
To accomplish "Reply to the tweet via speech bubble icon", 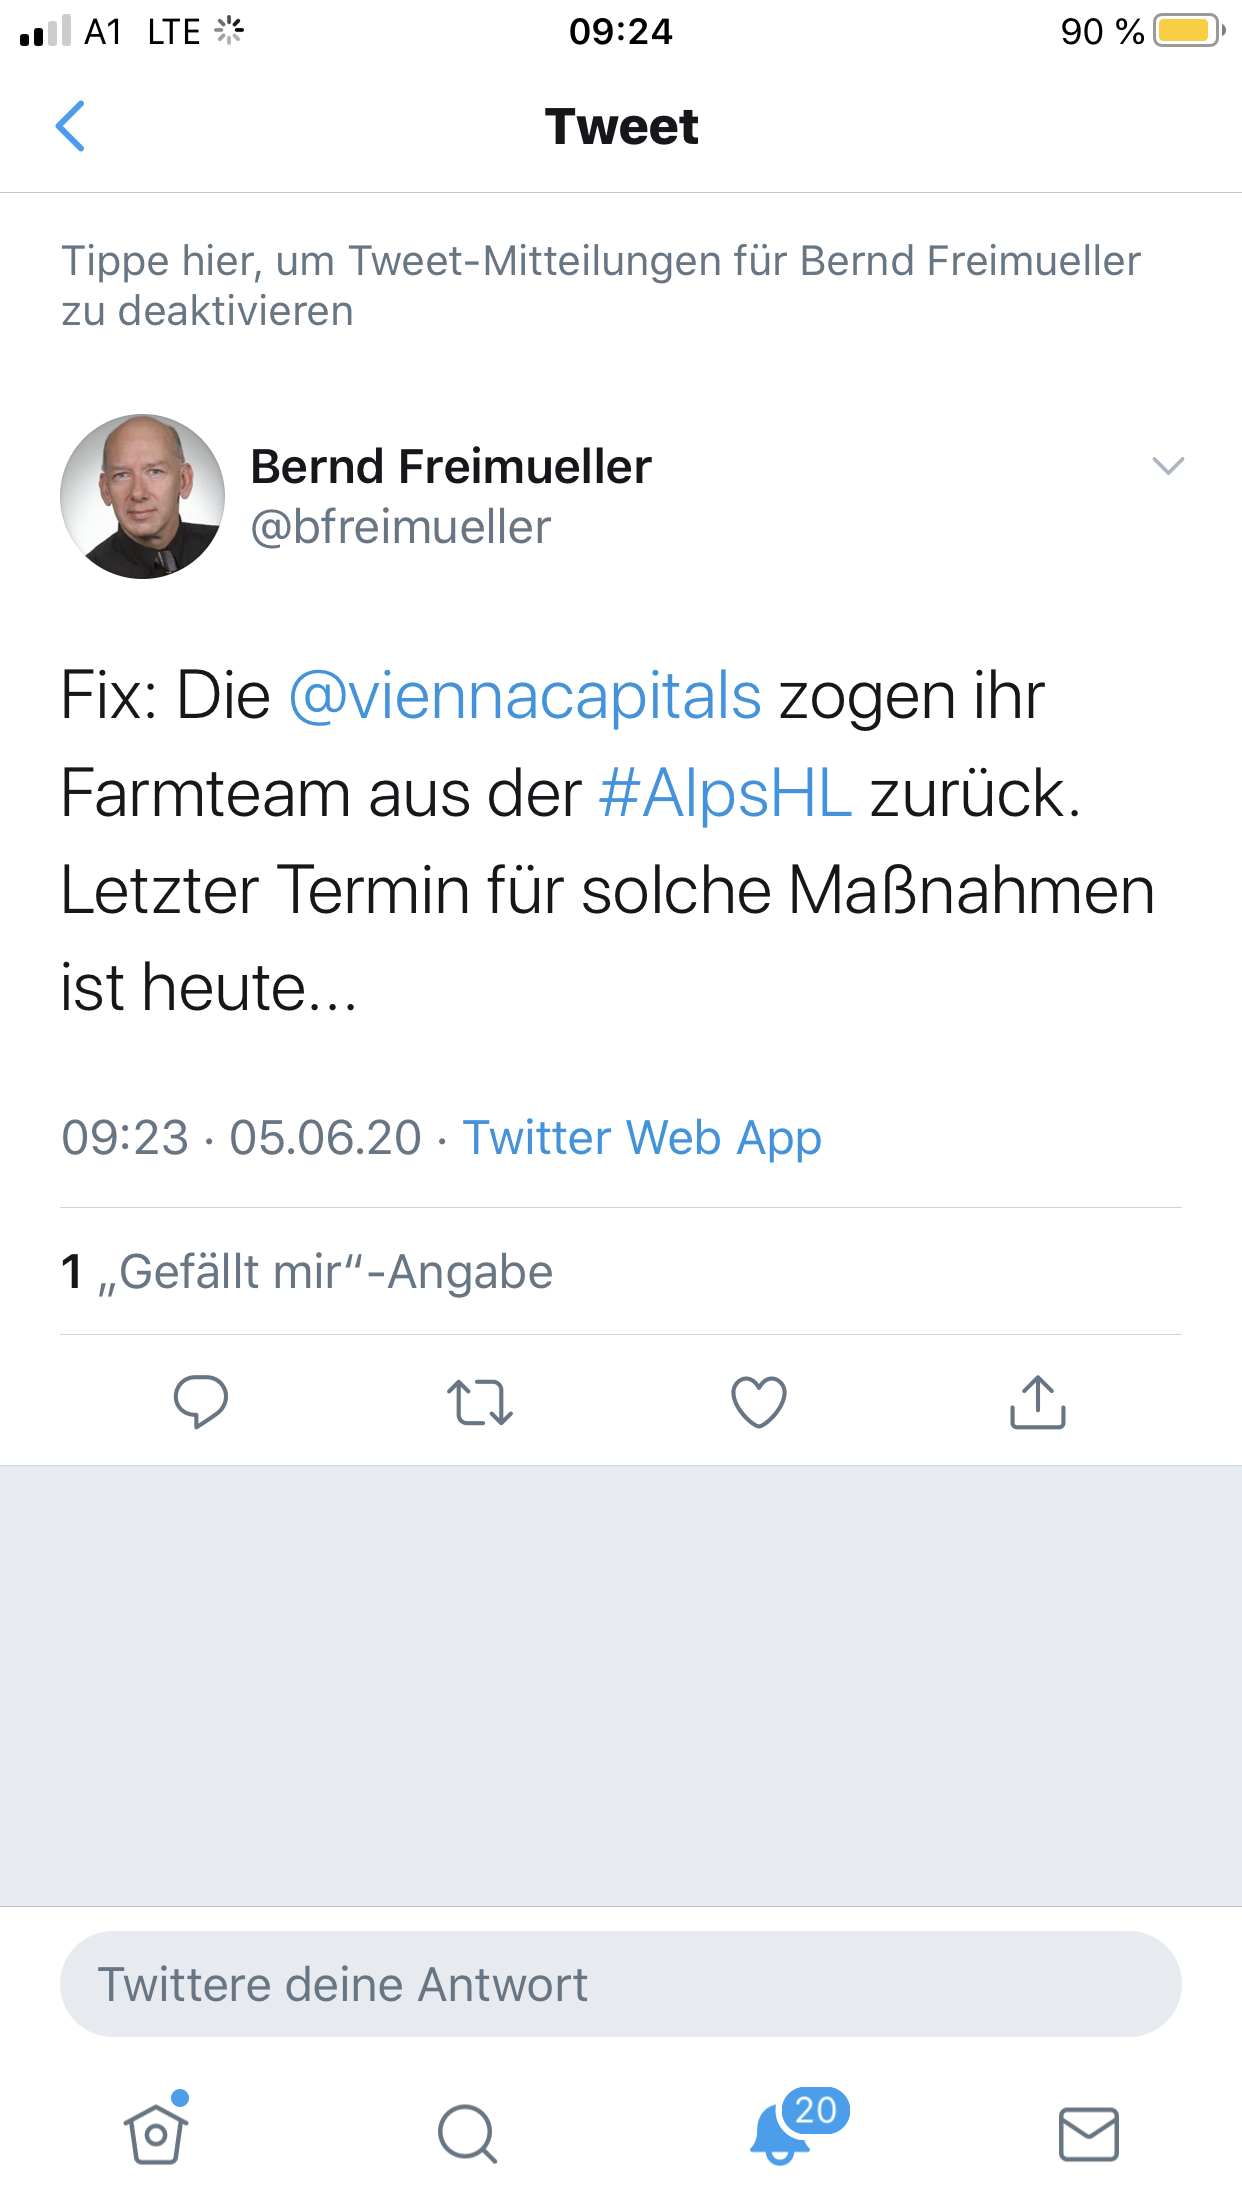I will coord(201,1401).
